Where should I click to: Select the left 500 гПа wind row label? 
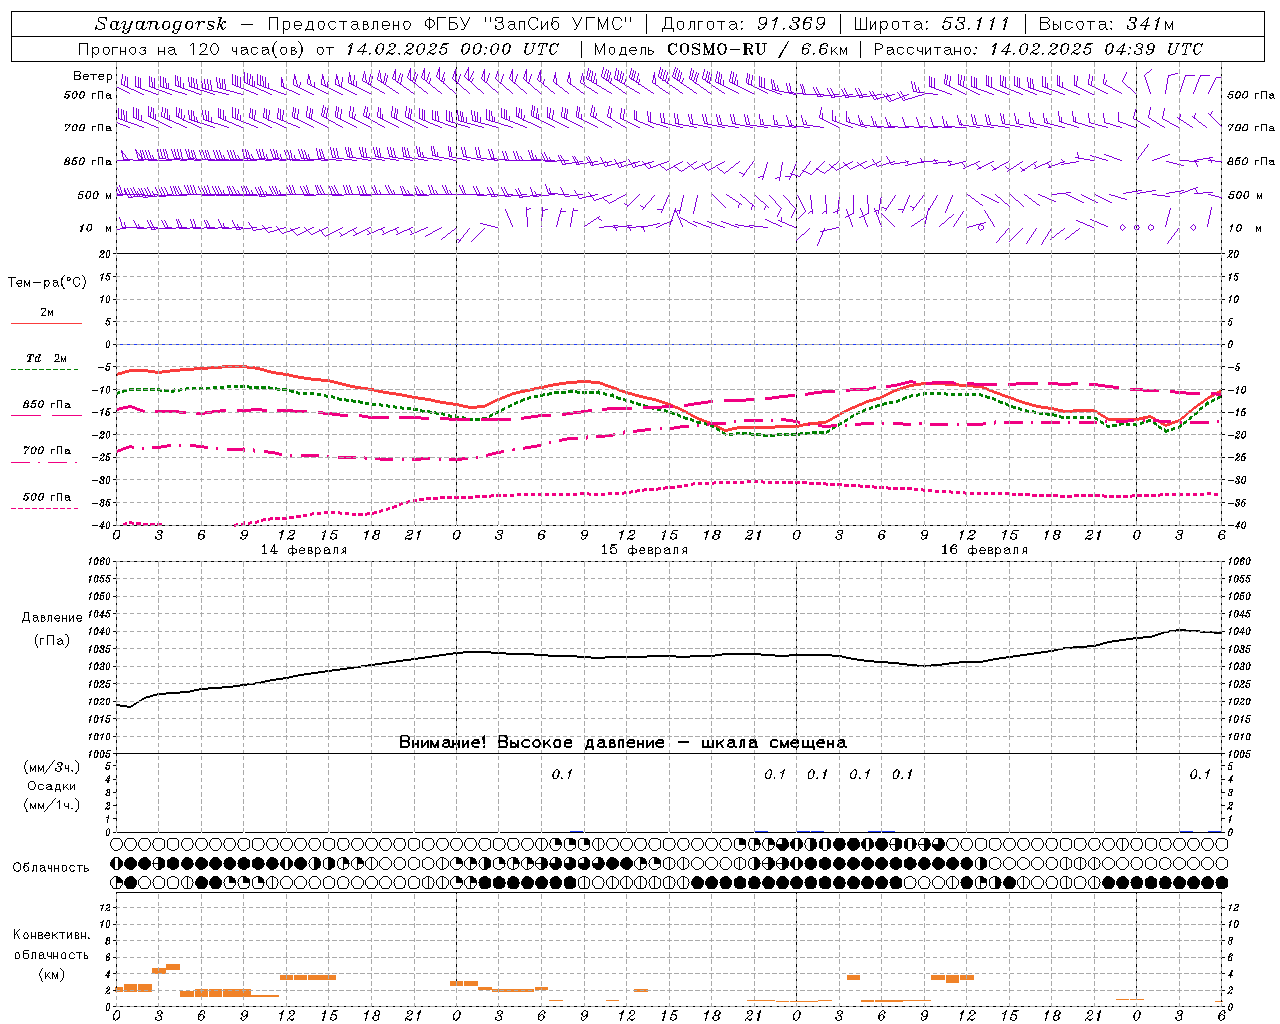point(88,95)
